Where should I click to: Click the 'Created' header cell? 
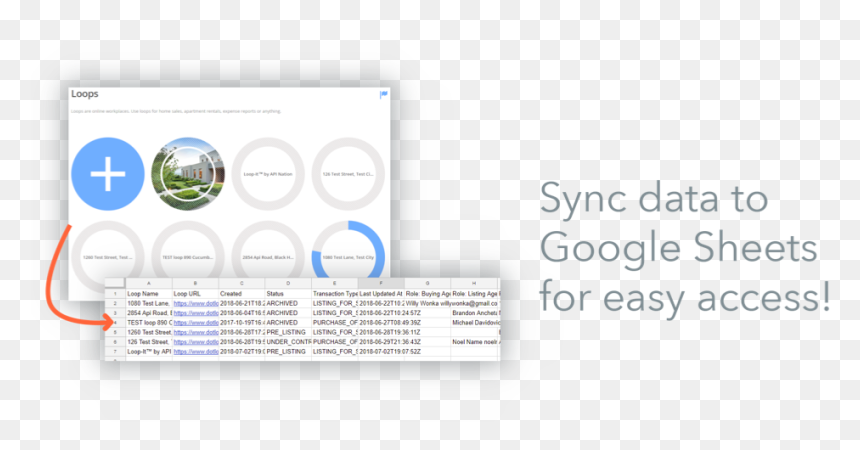coord(242,294)
